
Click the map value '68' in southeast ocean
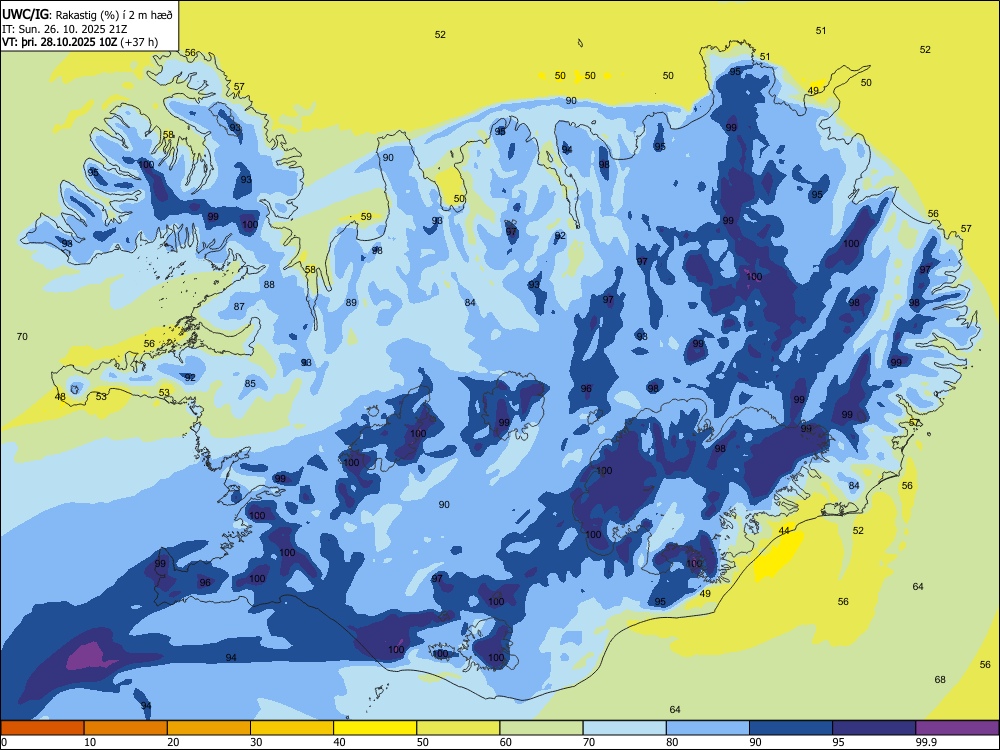click(940, 679)
